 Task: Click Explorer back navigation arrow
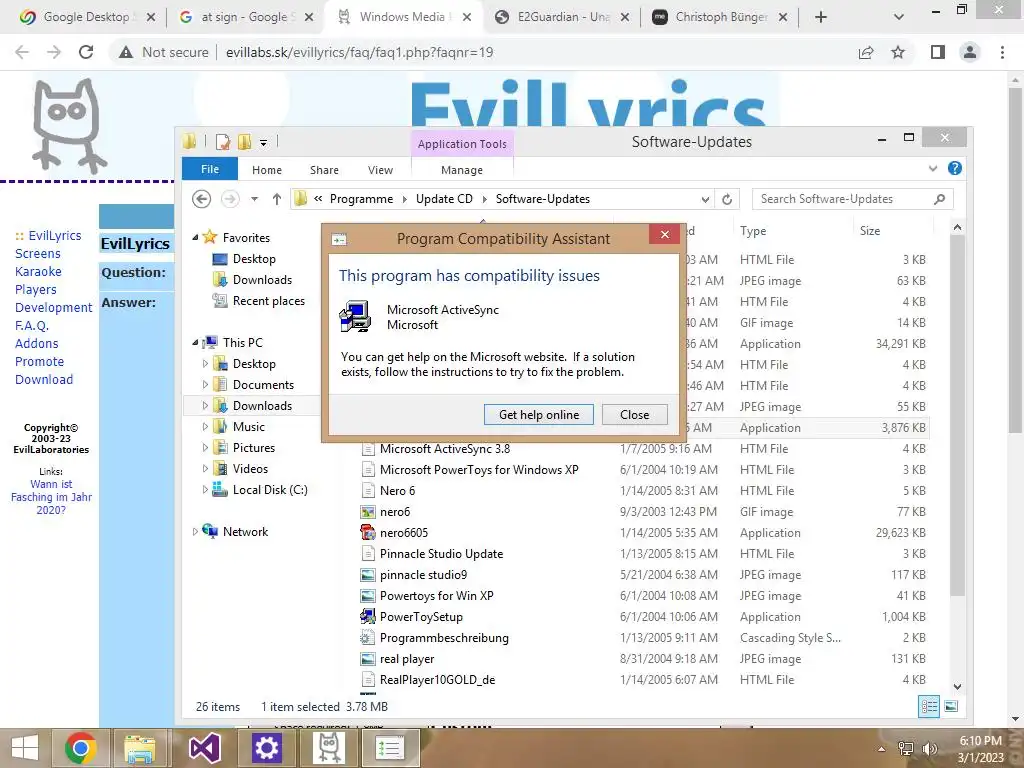point(202,199)
